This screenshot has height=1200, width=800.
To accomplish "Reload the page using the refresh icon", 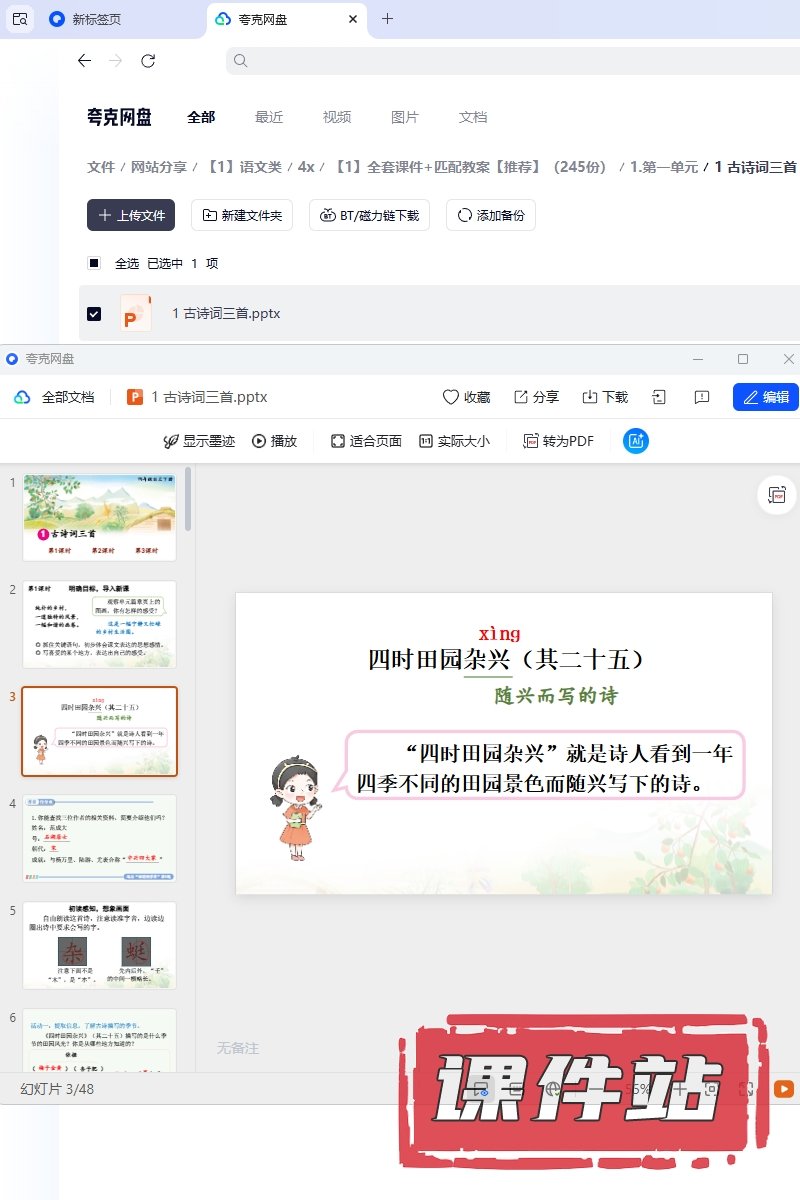I will tap(148, 61).
